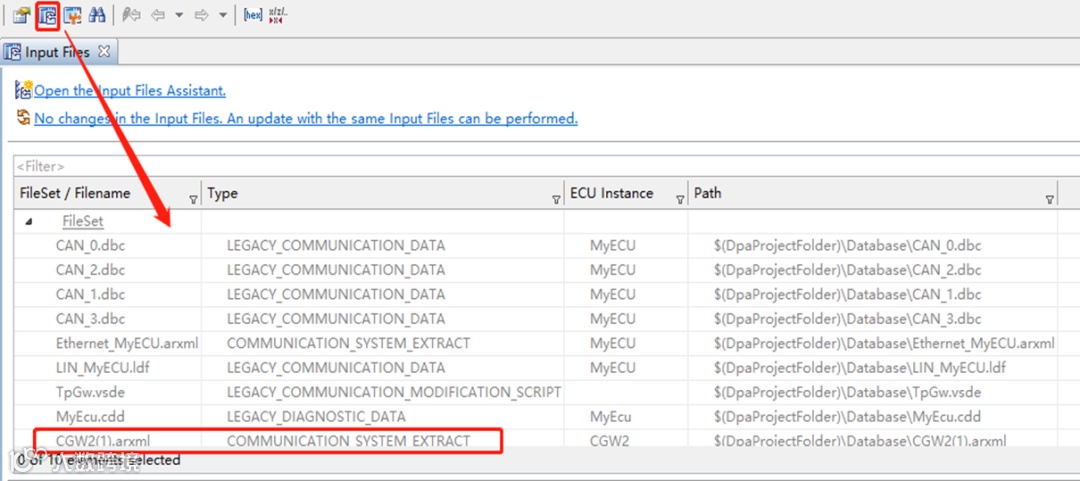The width and height of the screenshot is (1080, 481).
Task: Select the Ethernet_MyECU.arxml file row
Action: [127, 343]
